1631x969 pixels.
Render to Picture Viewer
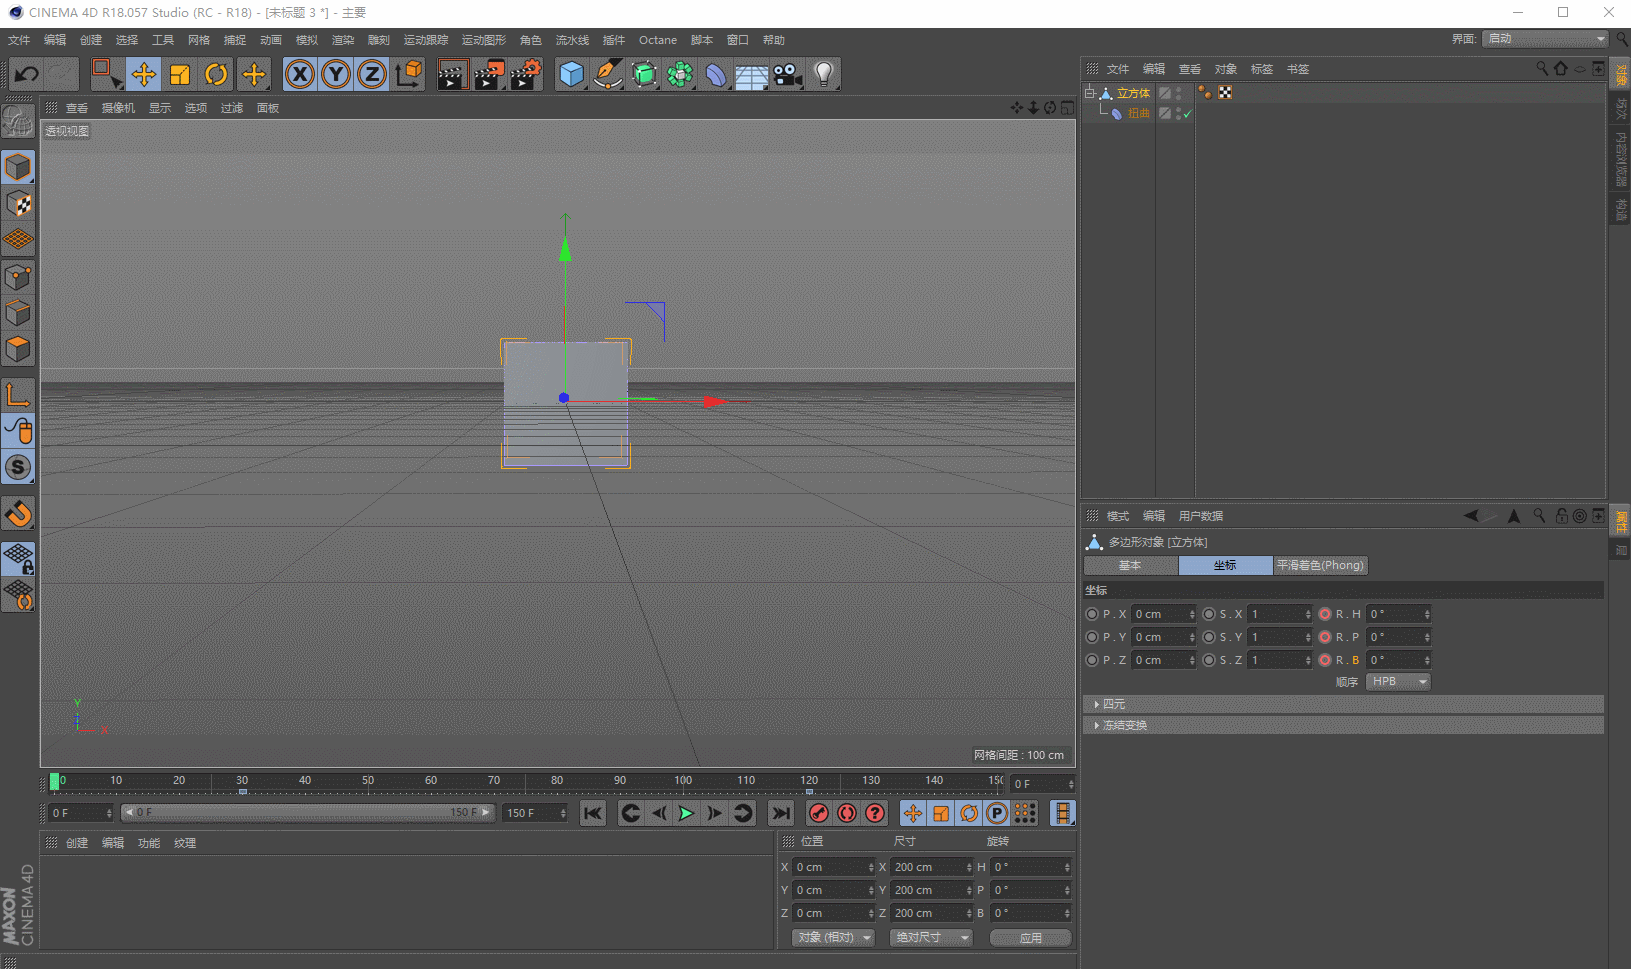(x=489, y=74)
